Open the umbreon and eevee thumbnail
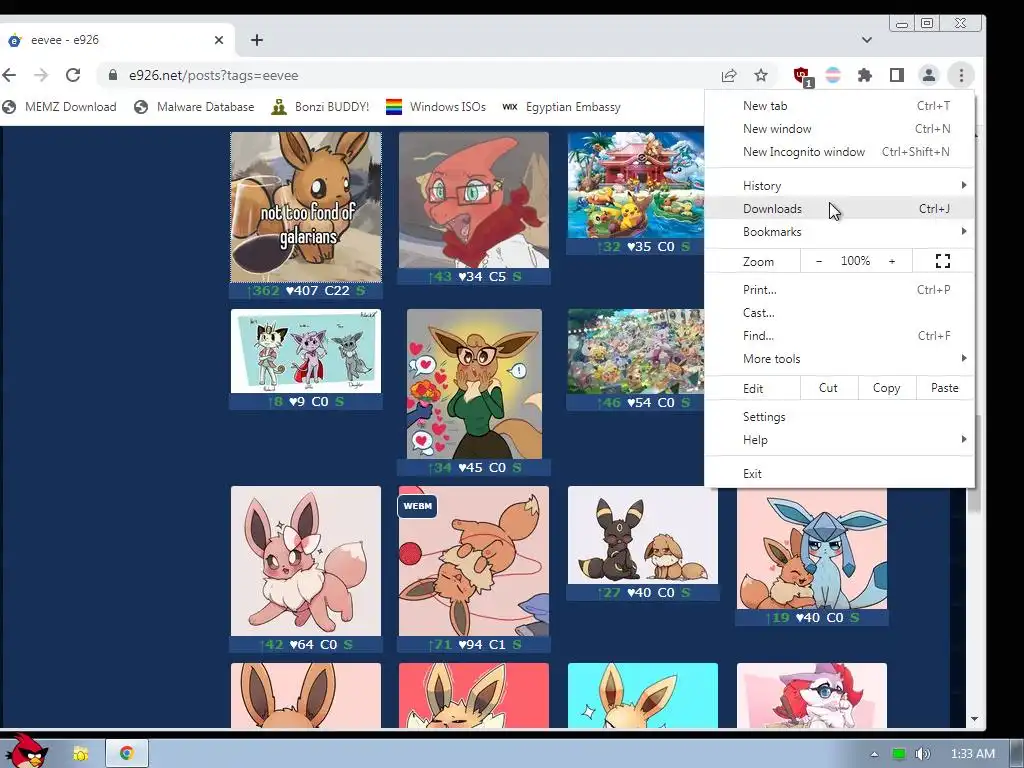 click(643, 535)
